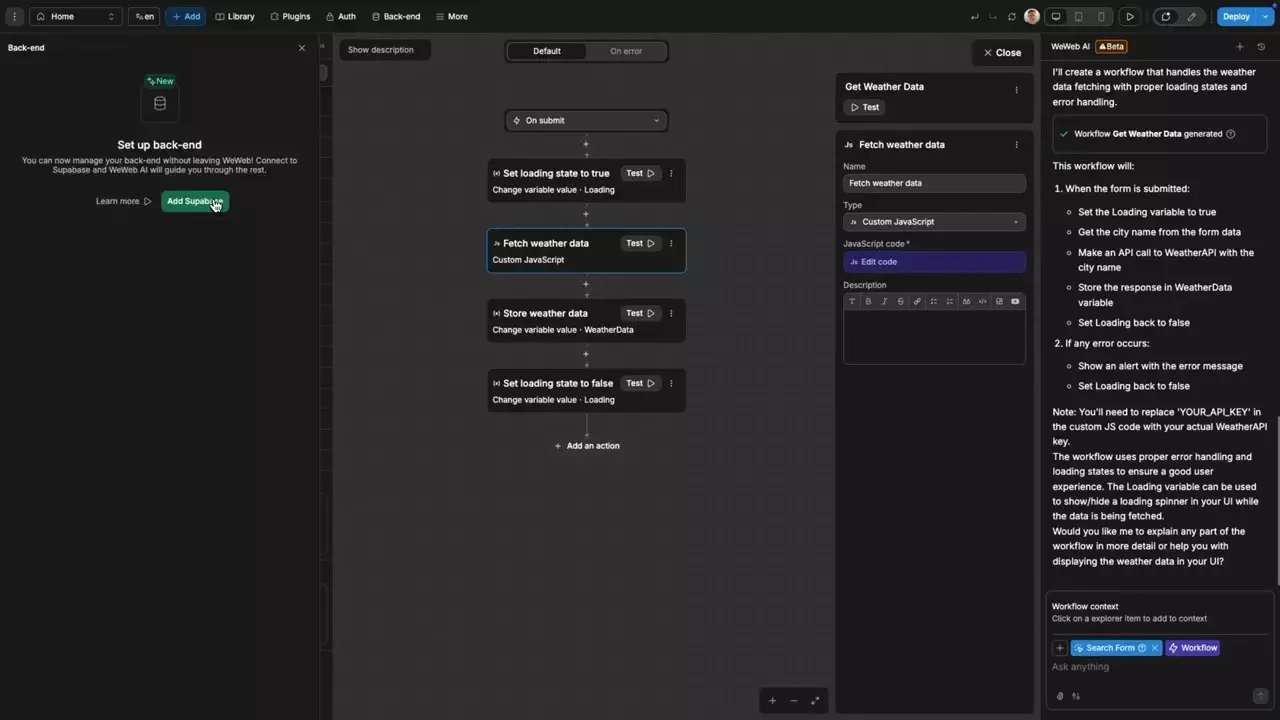Select the italic formatting icon
Image resolution: width=1280 pixels, height=720 pixels.
click(x=884, y=301)
